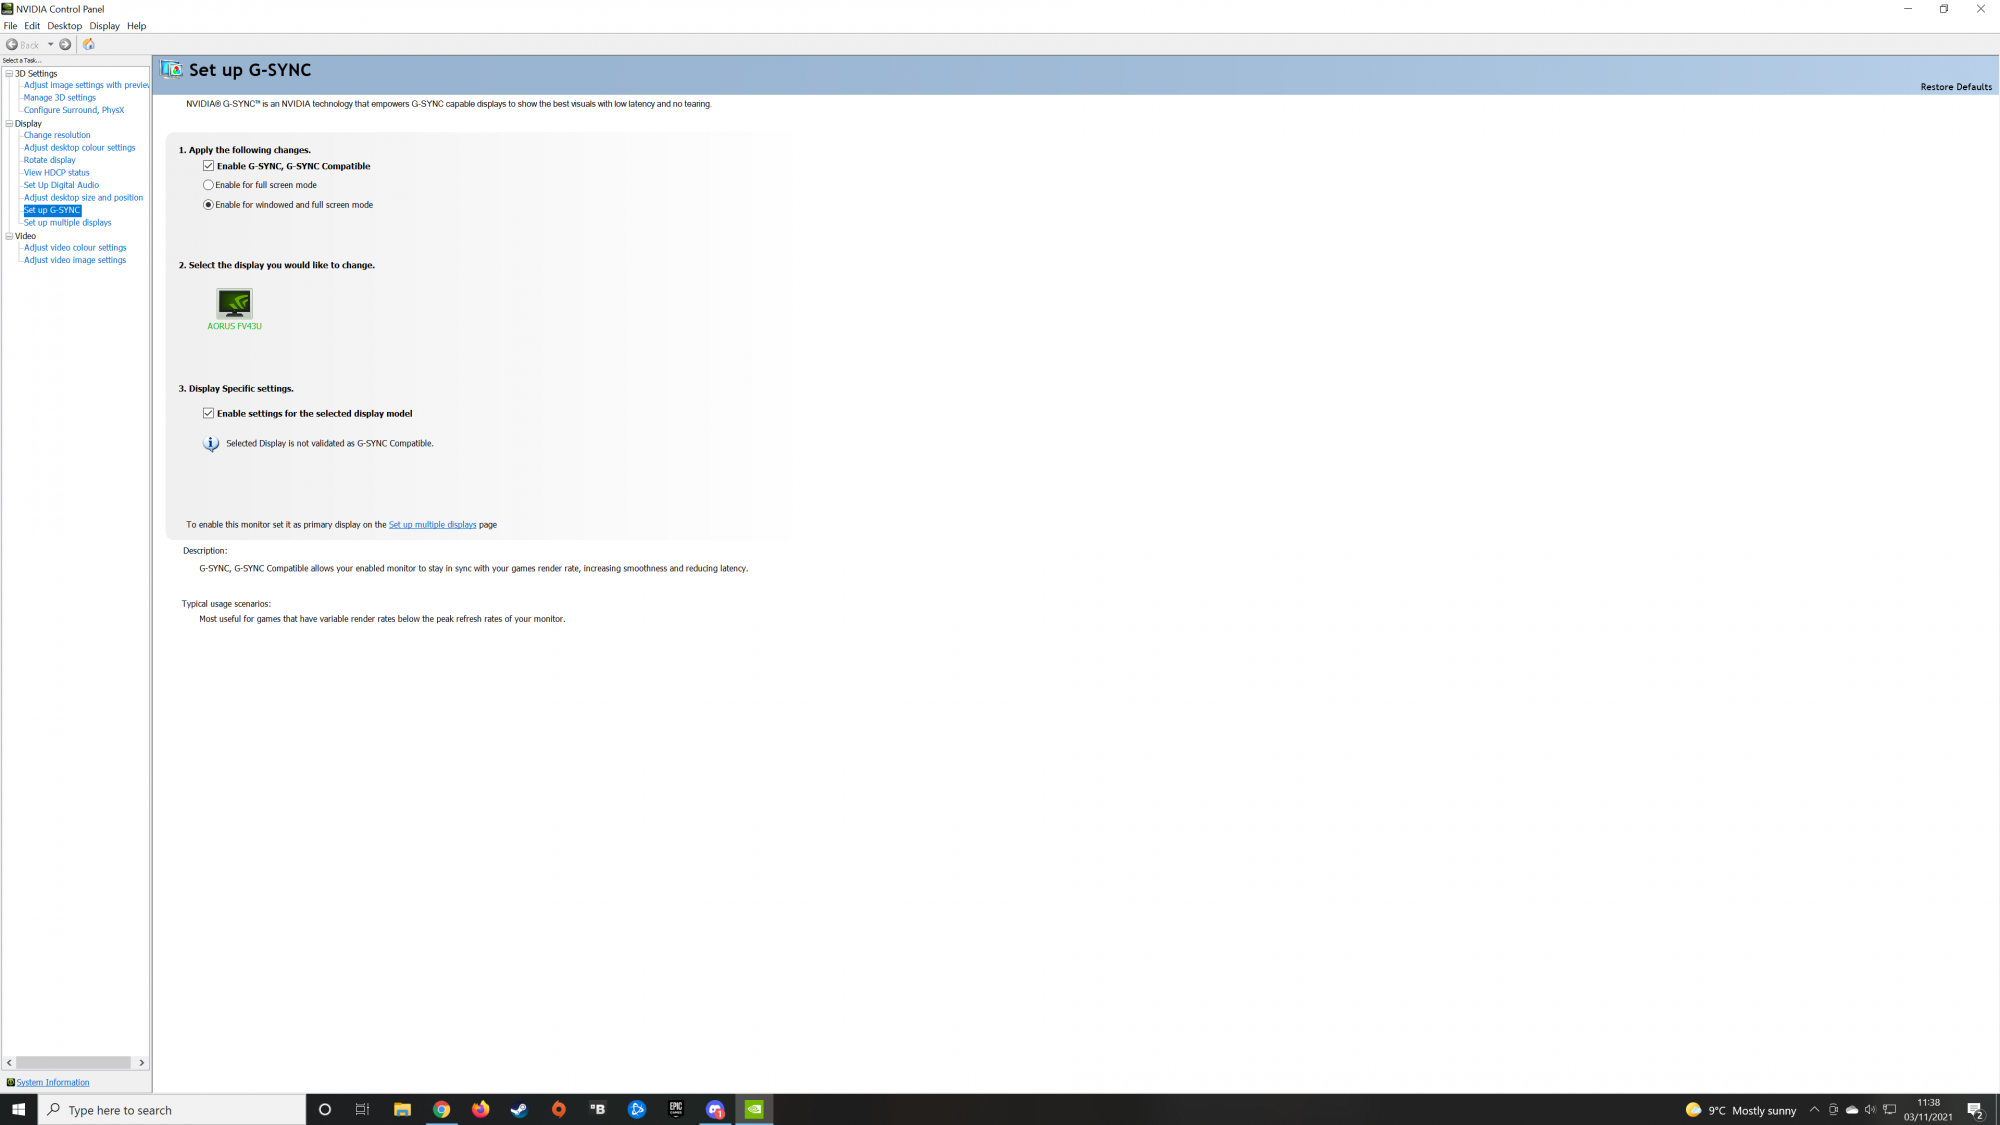
Task: Open the Help menu
Action: [x=136, y=26]
